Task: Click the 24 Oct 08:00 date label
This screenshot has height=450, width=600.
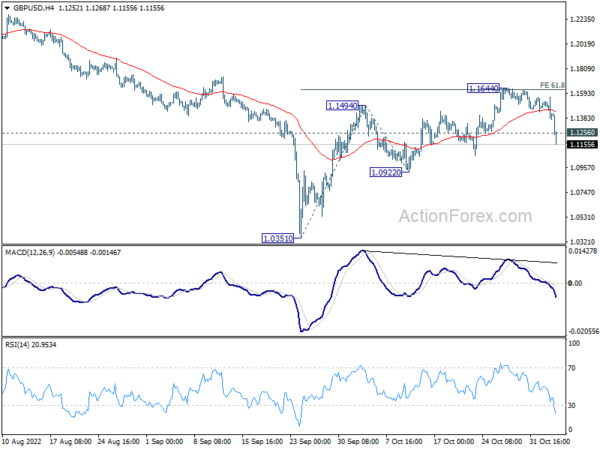Action: pos(502,442)
